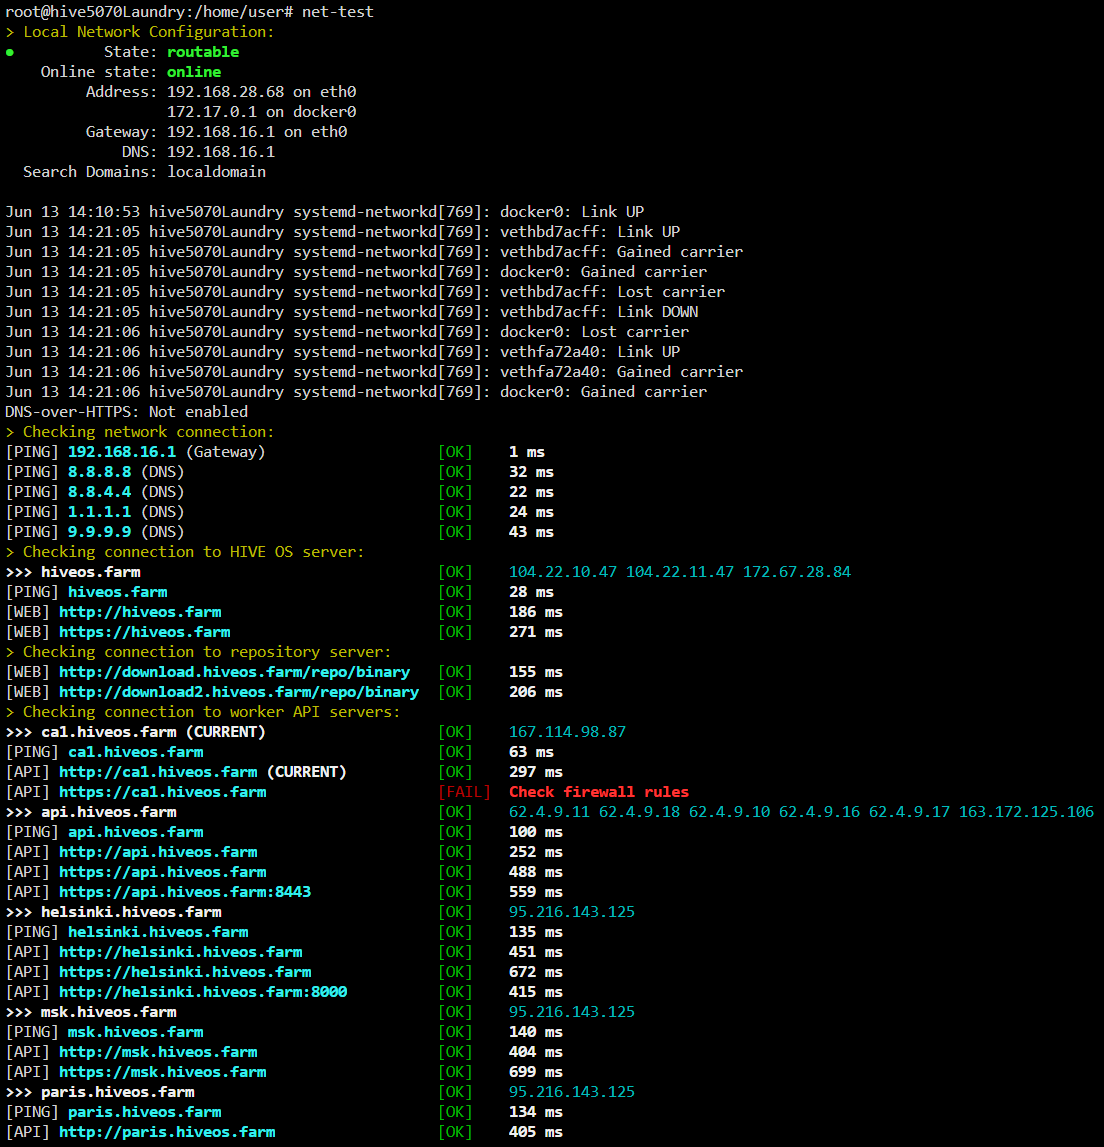This screenshot has height=1147, width=1104.
Task: Select the 'vethbd7acff: Gained carrier' log message
Action: click(x=621, y=252)
